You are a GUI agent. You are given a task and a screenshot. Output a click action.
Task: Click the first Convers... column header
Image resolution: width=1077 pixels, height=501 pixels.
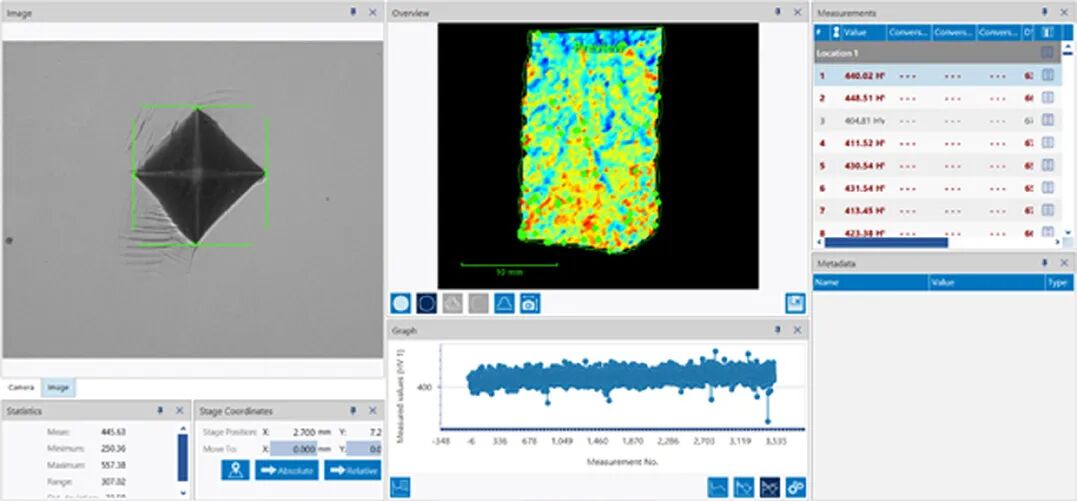point(909,32)
